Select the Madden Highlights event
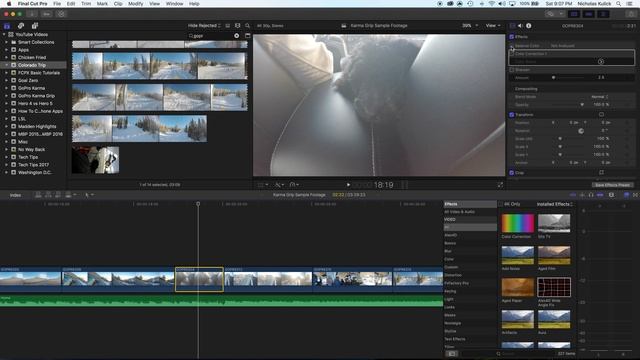The height and width of the screenshot is (360, 640). (x=37, y=127)
